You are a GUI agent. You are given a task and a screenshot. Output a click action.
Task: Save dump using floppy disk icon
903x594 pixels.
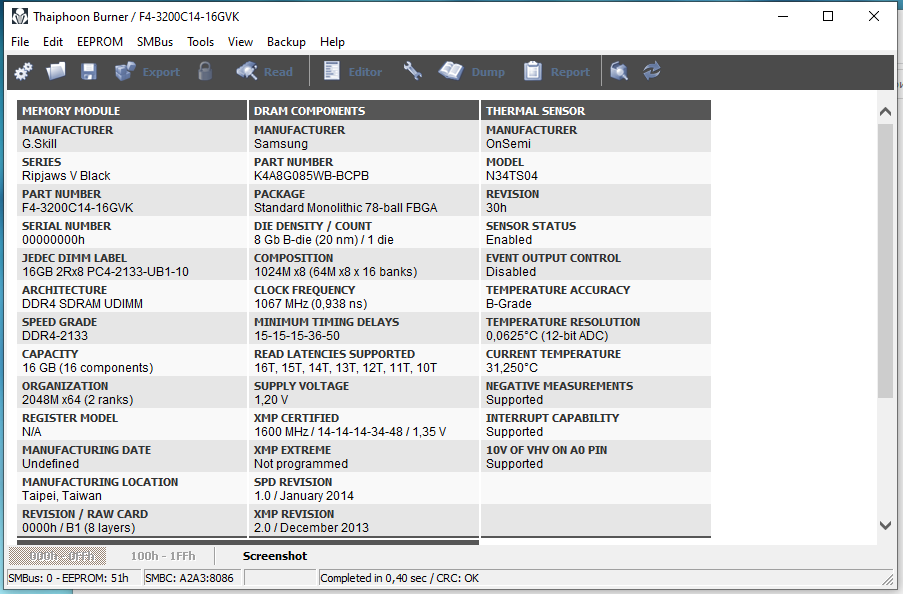pos(89,71)
